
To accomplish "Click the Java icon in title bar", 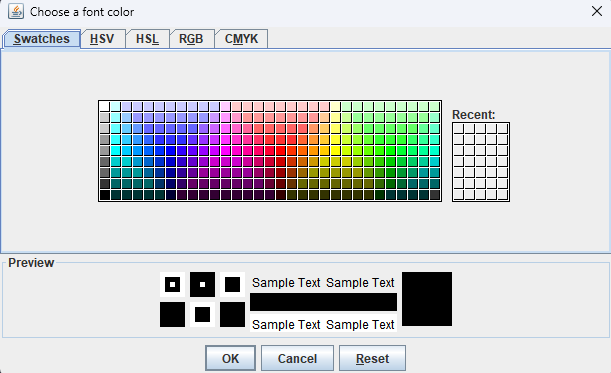I will point(16,11).
